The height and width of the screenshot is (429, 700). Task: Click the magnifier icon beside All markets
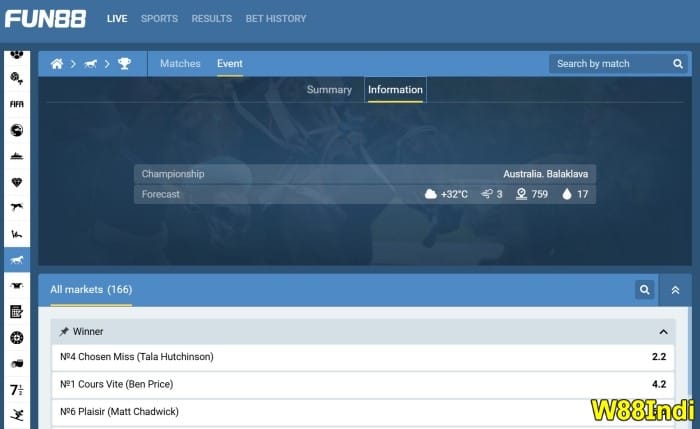645,290
